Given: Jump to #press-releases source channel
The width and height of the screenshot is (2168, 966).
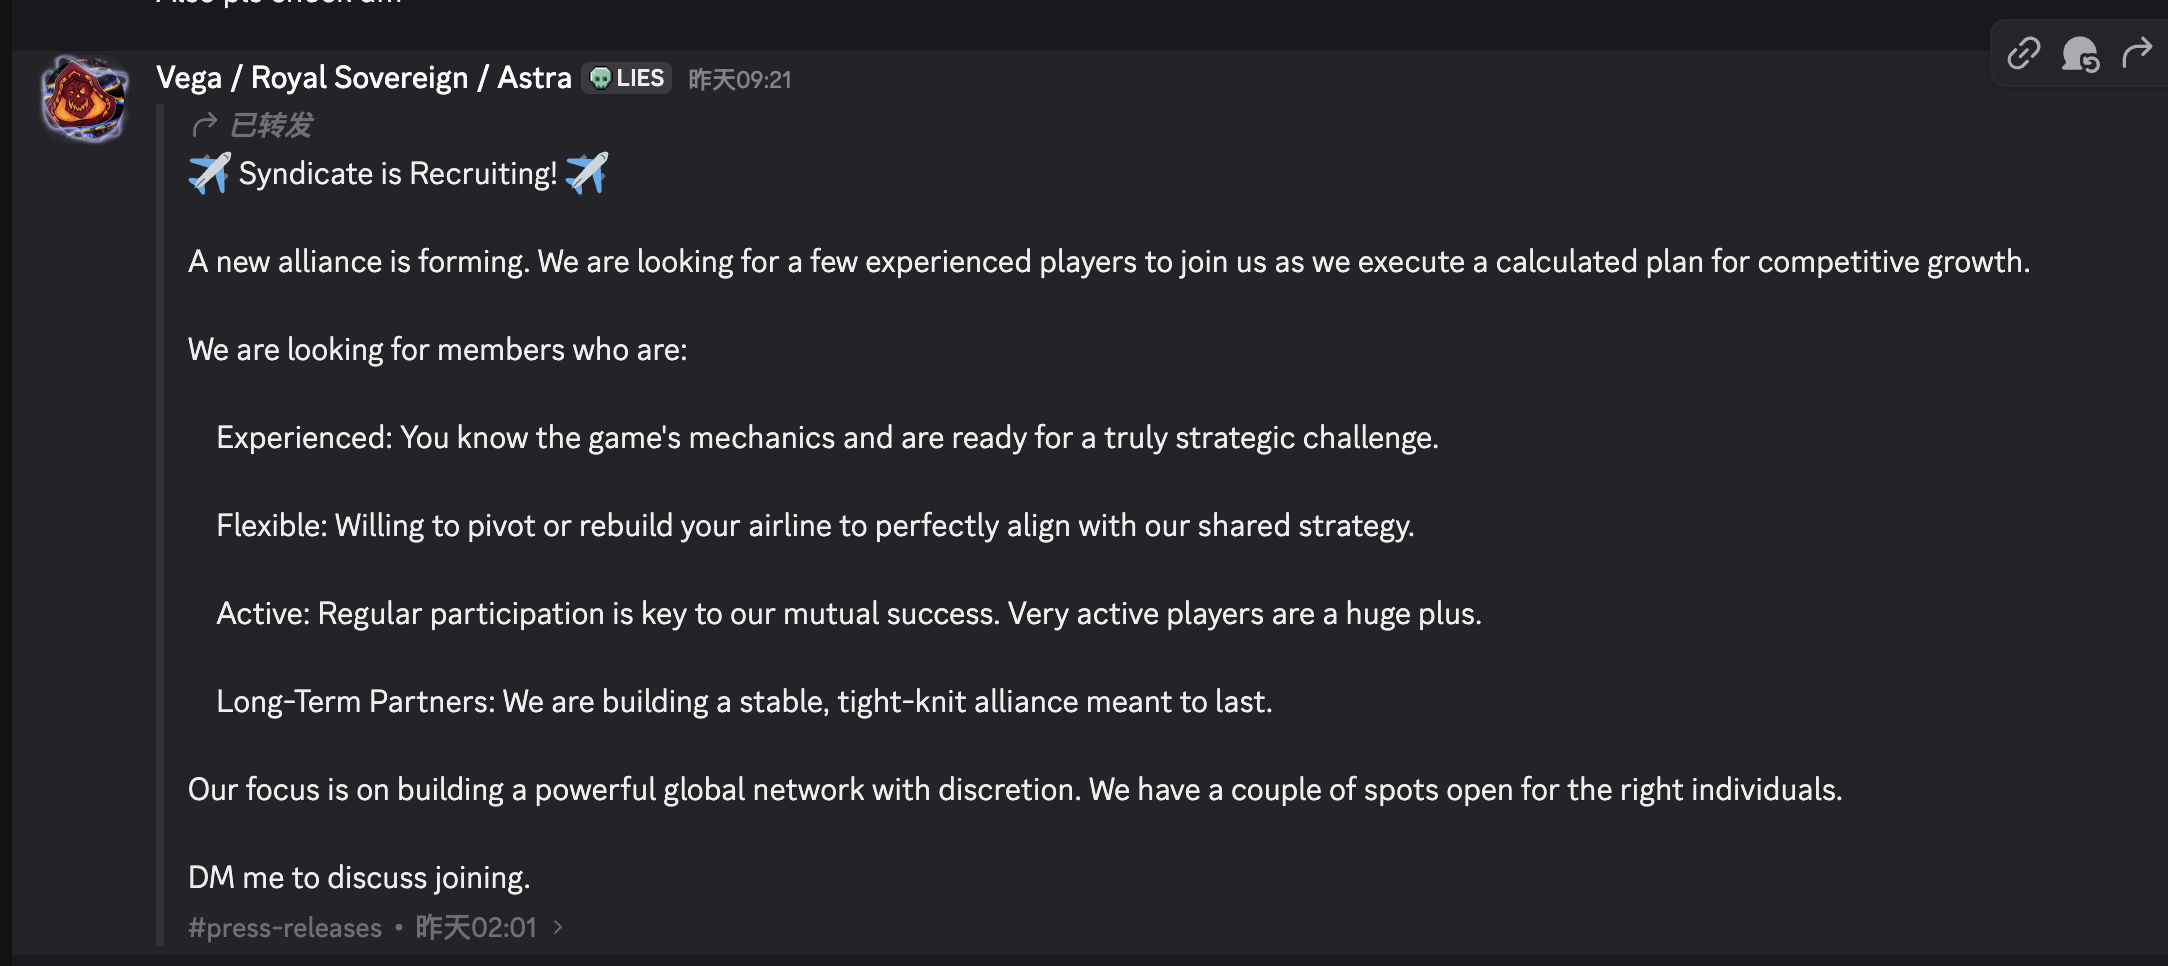Looking at the screenshot, I should tap(285, 928).
